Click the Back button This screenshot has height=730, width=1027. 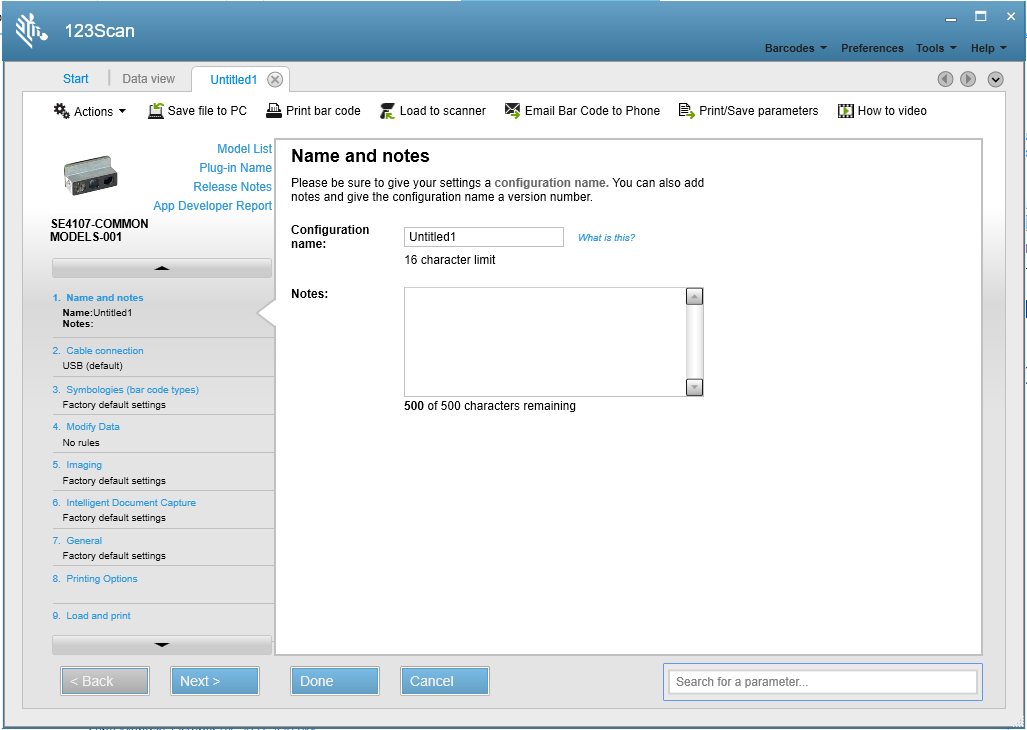(105, 681)
